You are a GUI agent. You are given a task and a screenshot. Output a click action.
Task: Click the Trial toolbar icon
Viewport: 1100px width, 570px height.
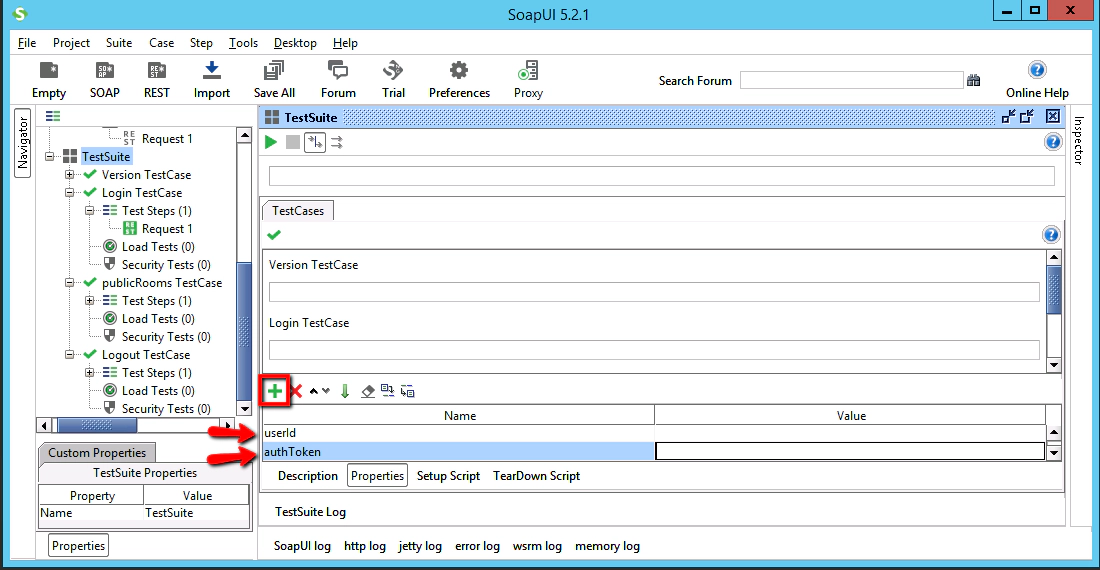pos(393,79)
